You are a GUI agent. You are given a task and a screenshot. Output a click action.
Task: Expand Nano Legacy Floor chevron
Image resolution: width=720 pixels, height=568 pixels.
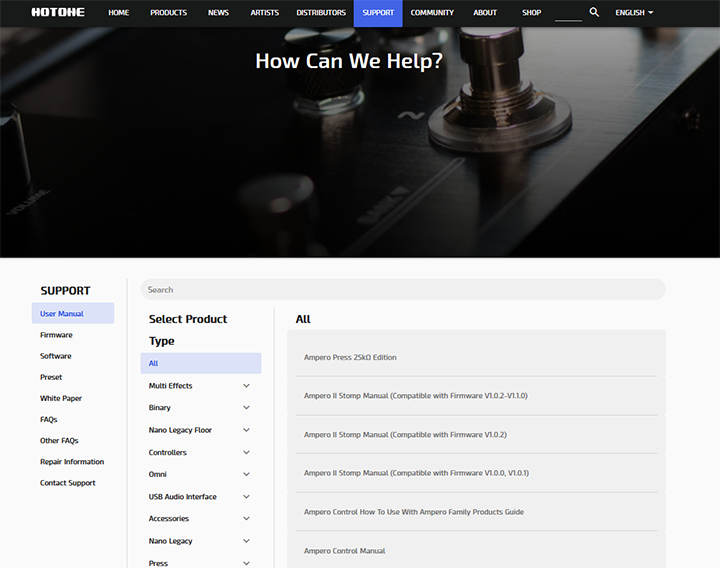click(x=246, y=430)
